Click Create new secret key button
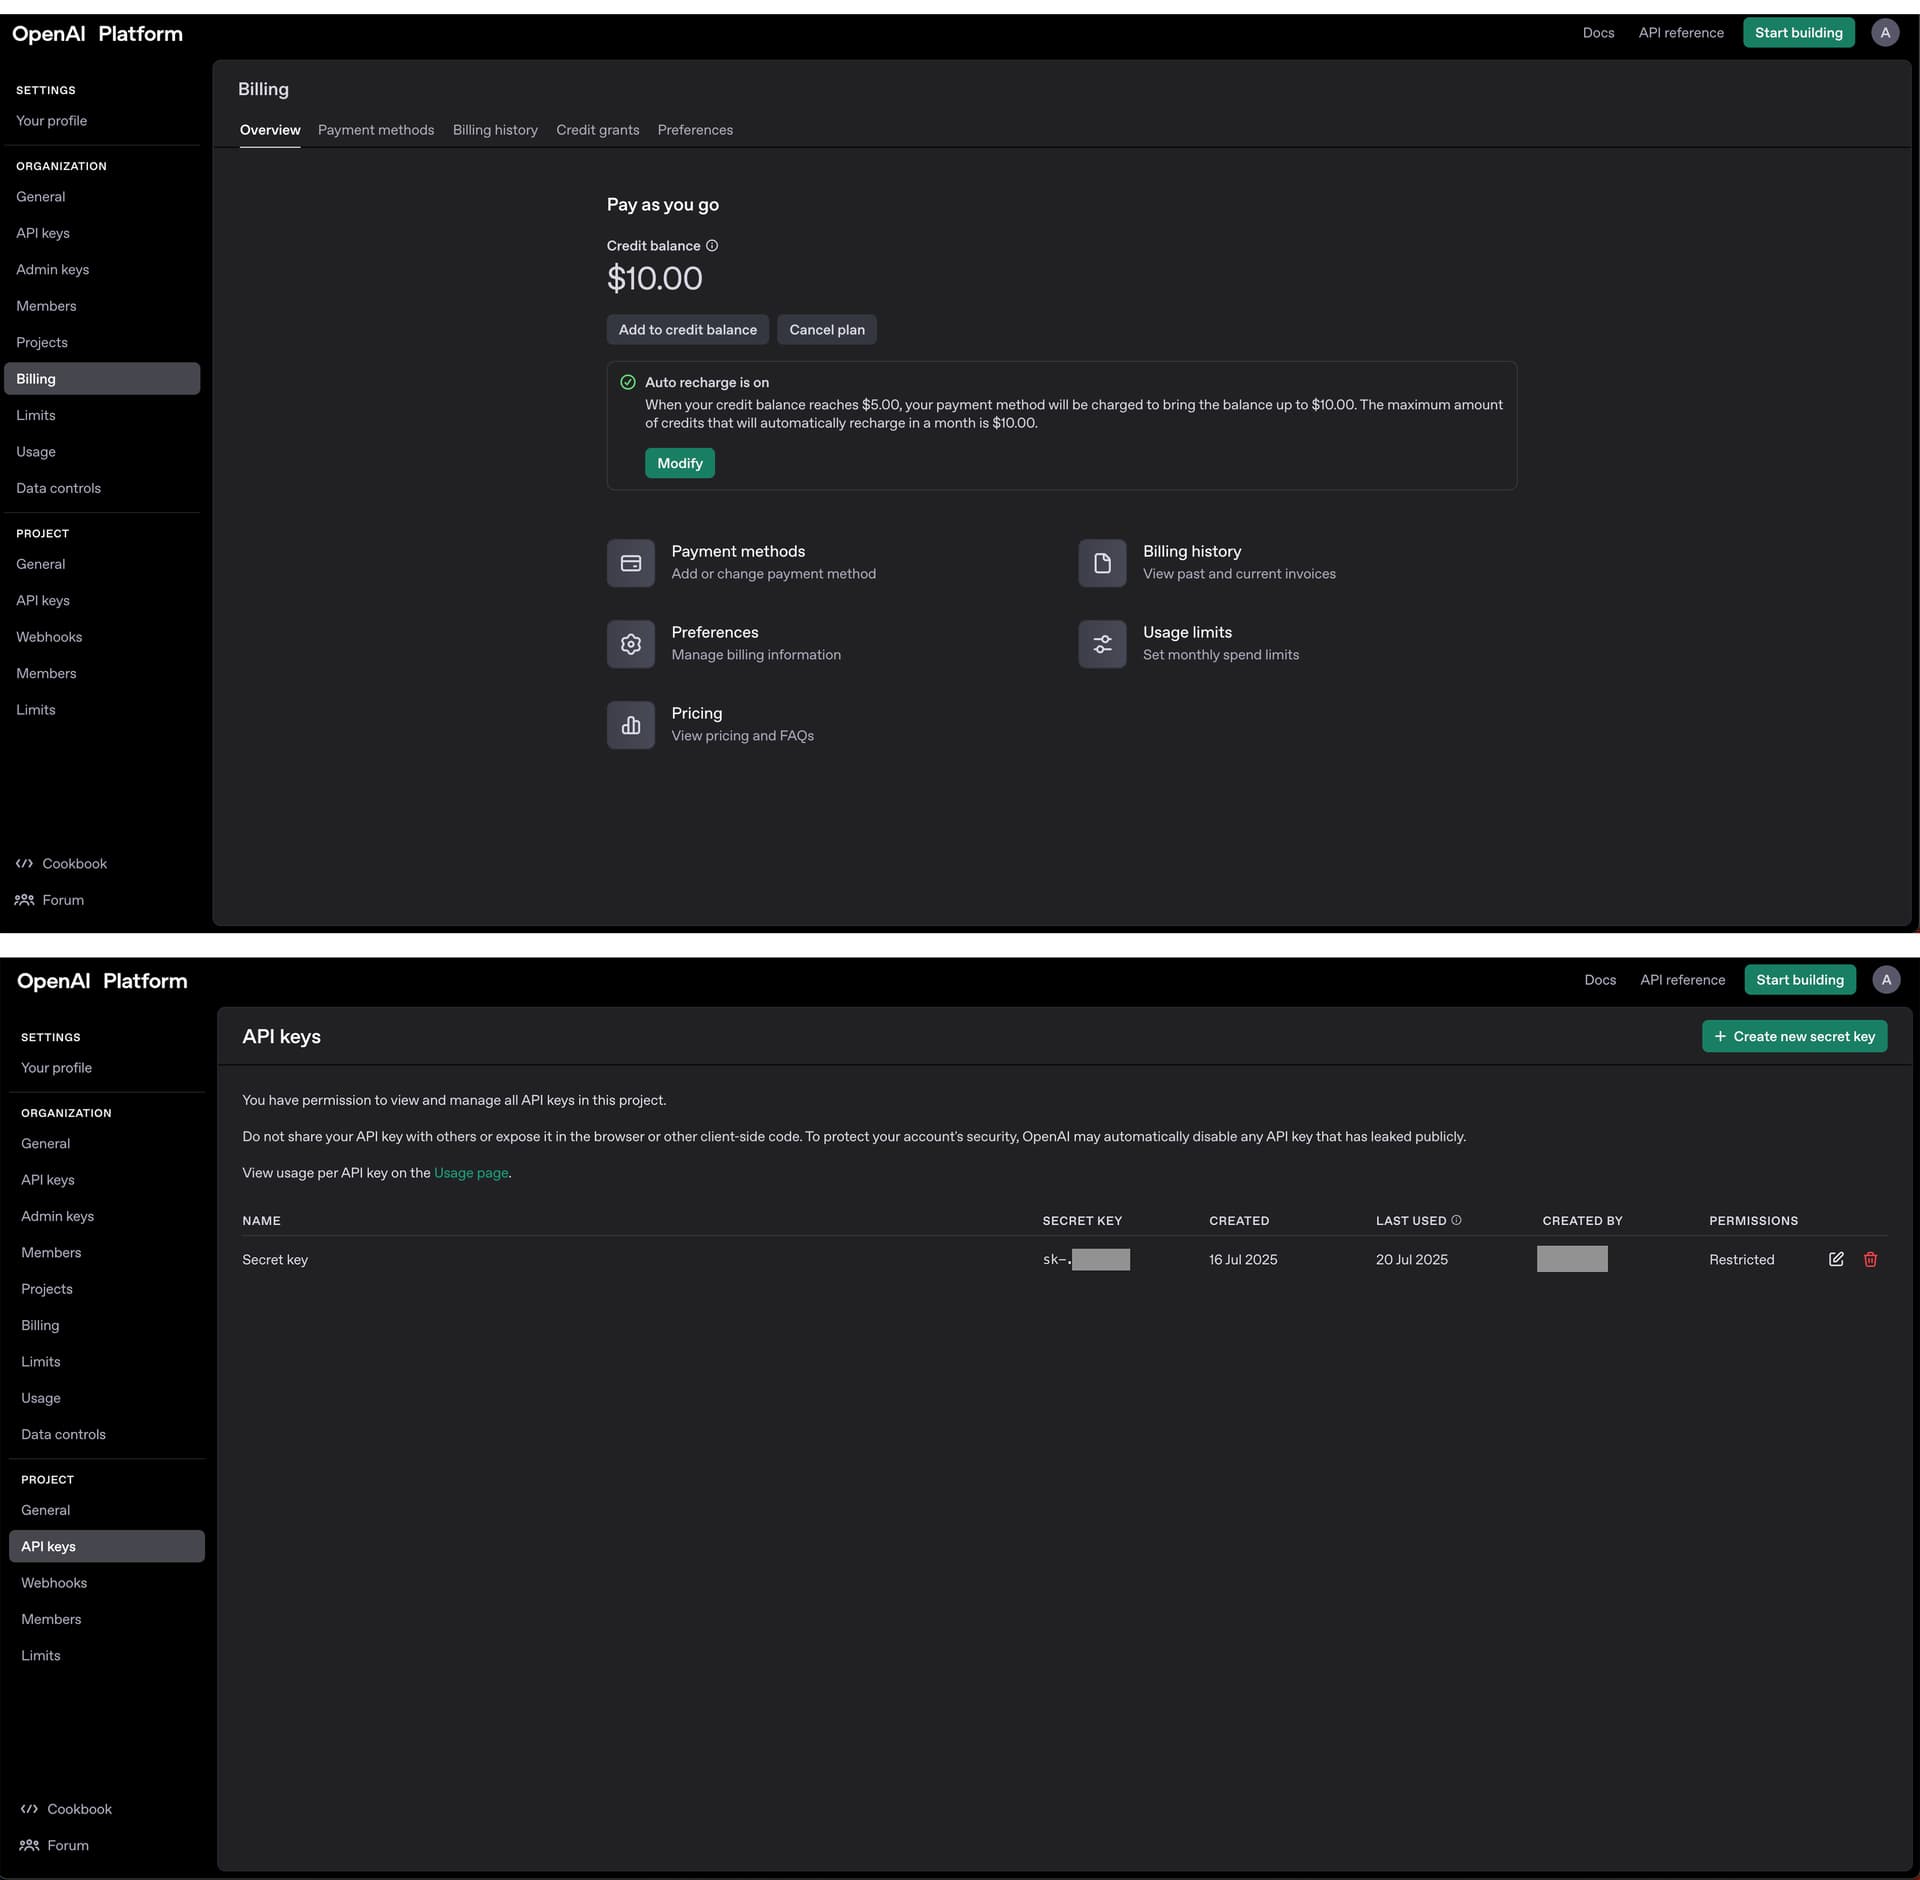1920x1880 pixels. tap(1794, 1036)
